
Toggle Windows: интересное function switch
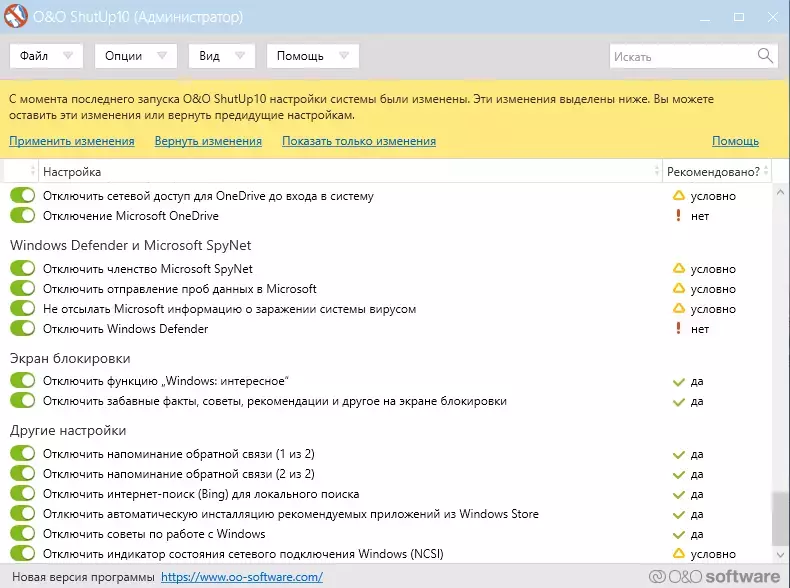pyautogui.click(x=23, y=381)
